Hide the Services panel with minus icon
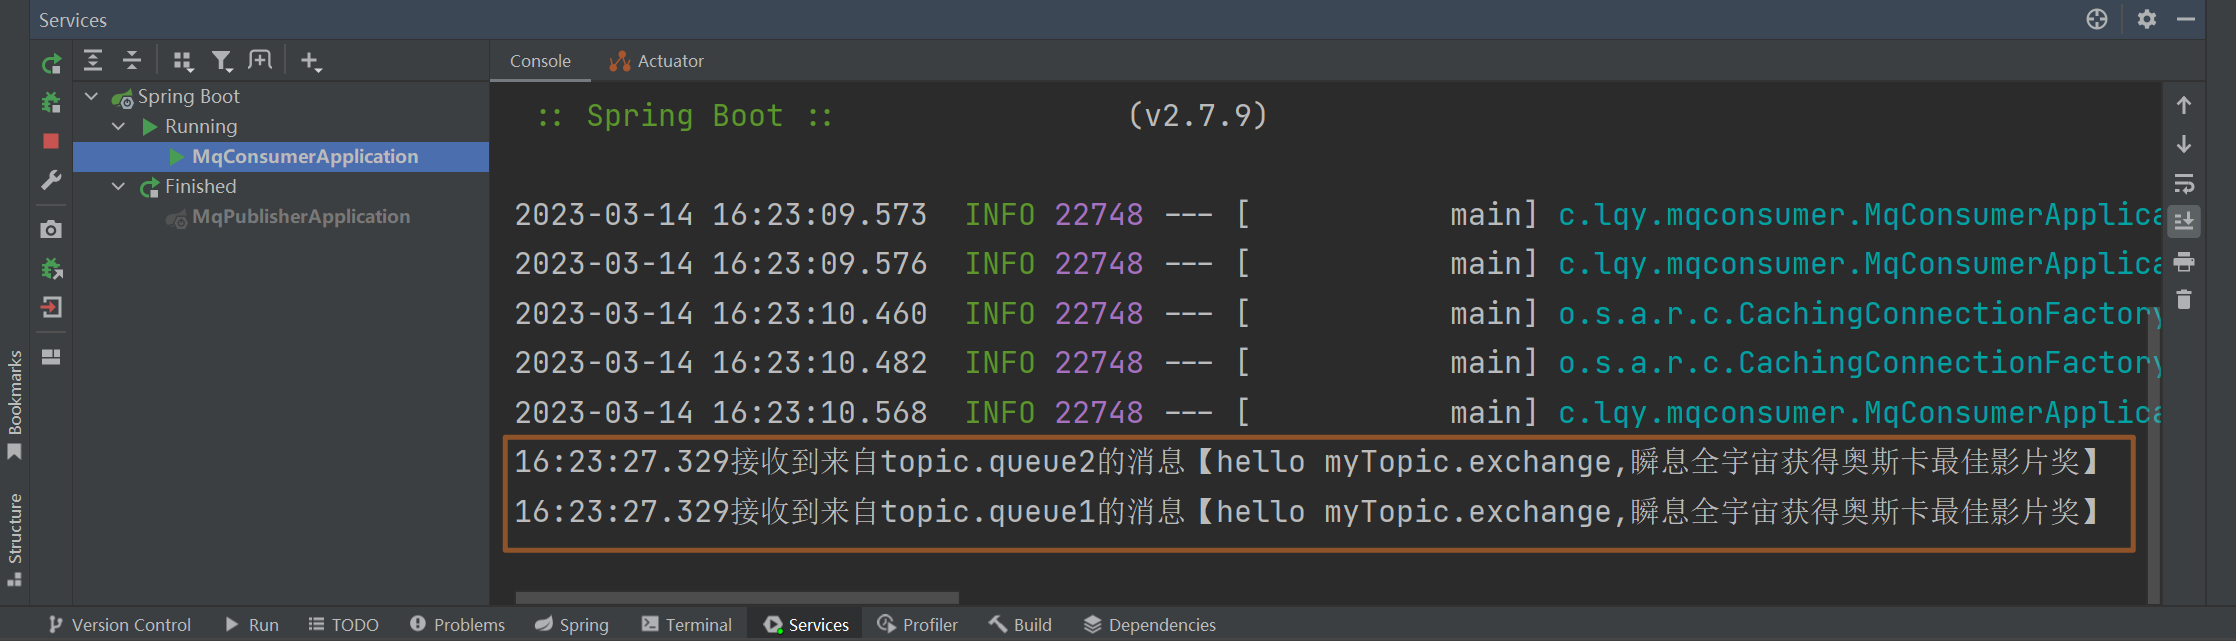The image size is (2236, 641). 2186,19
